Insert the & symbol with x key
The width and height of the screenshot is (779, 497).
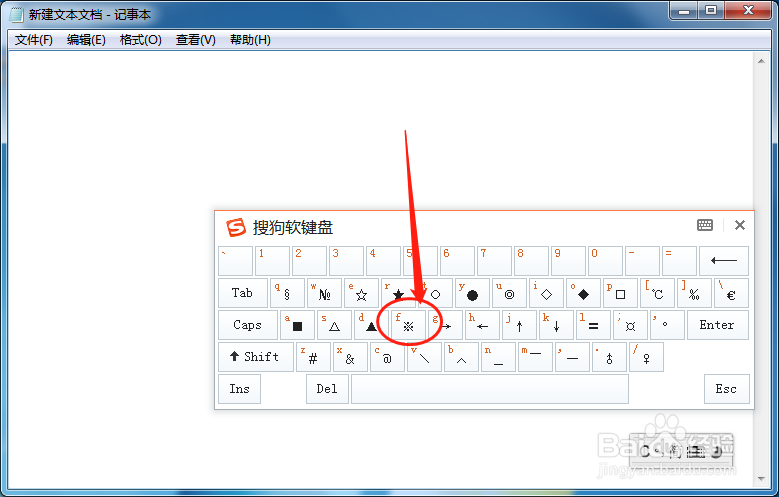tap(350, 357)
